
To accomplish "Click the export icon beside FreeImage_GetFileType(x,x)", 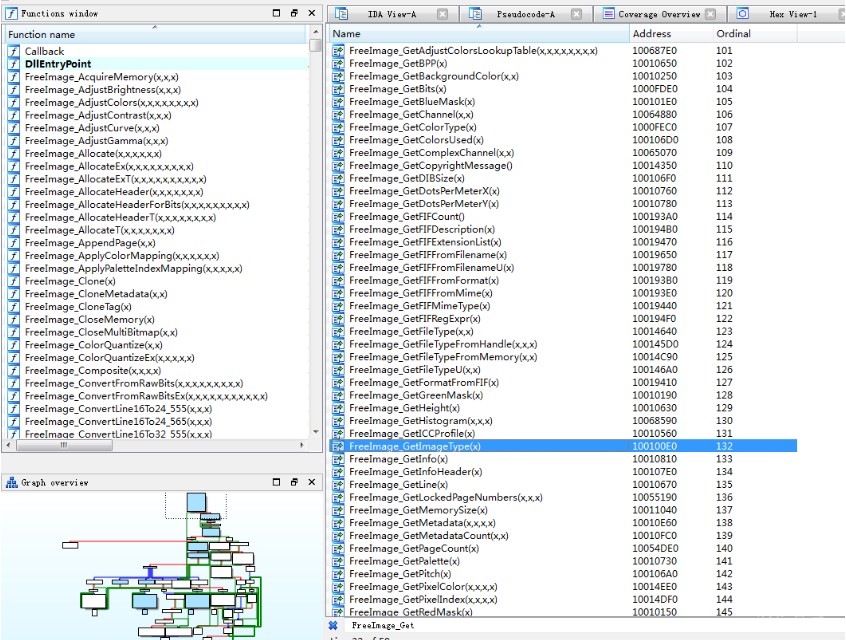I will click(338, 332).
